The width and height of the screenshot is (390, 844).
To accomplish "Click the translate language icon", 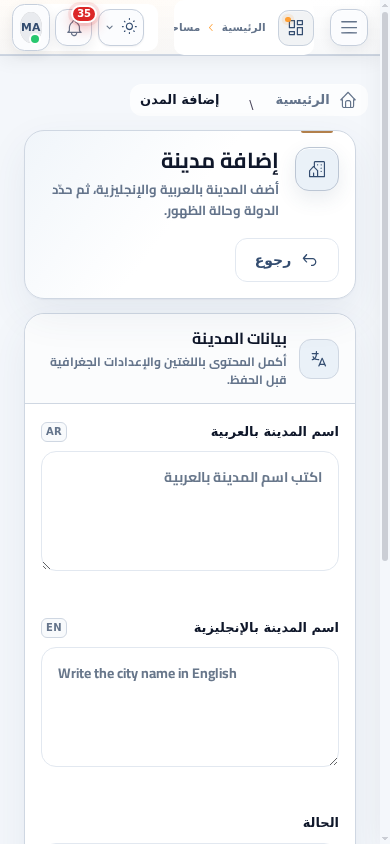I will 319,359.
